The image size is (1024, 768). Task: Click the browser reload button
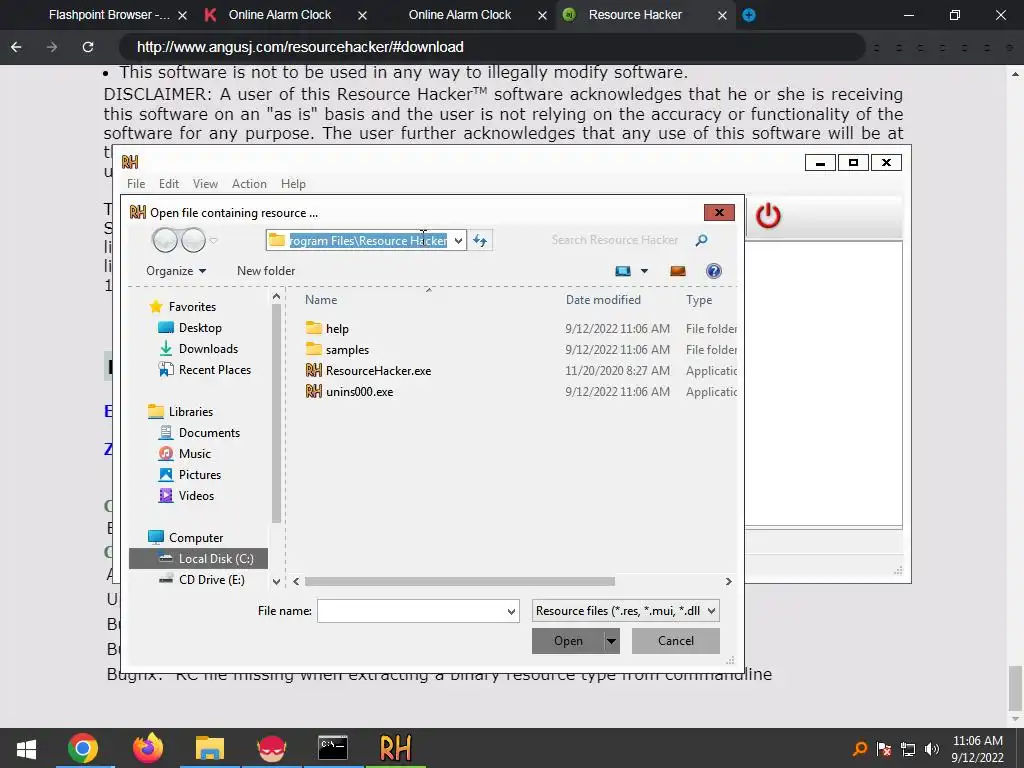[88, 47]
